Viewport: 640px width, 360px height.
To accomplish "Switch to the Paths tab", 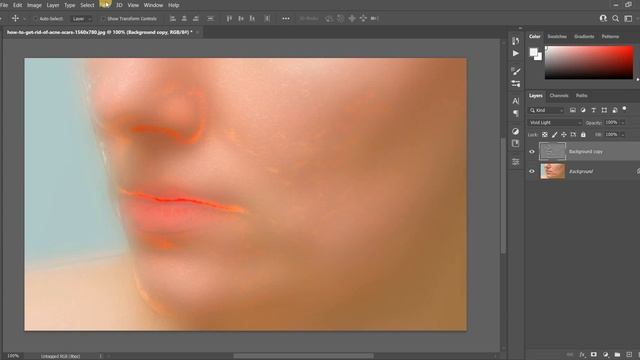I will click(582, 96).
